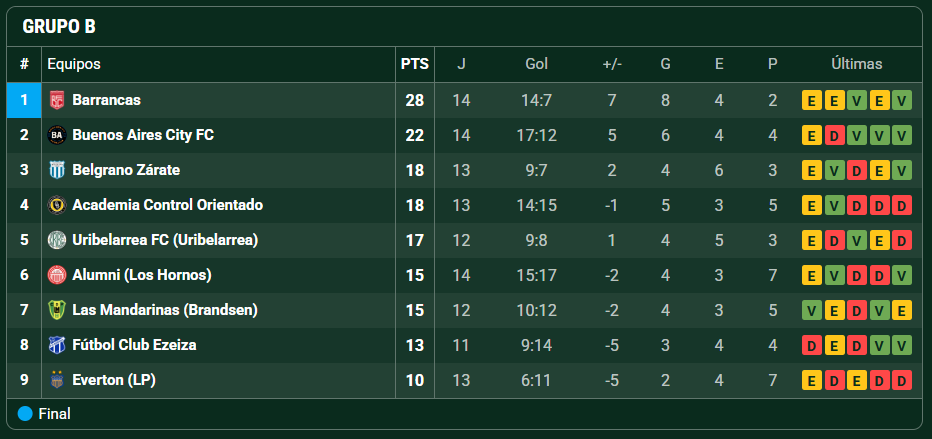Click the Las Mandarinas shield icon
The image size is (932, 439).
pyautogui.click(x=56, y=310)
